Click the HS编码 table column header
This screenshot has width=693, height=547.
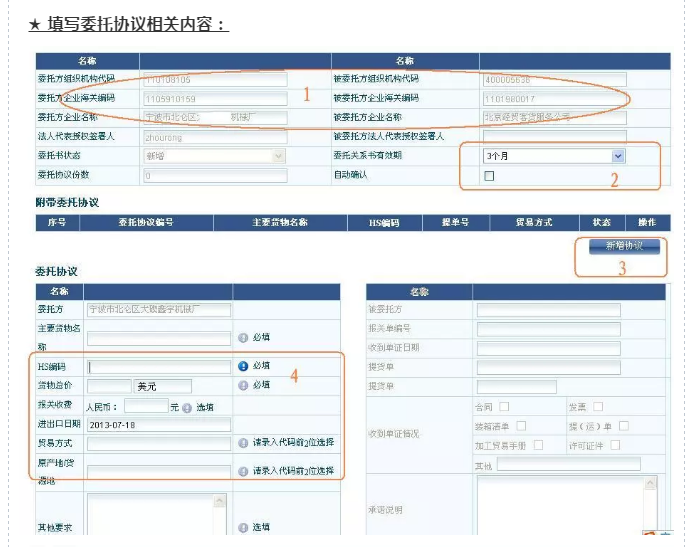(384, 223)
